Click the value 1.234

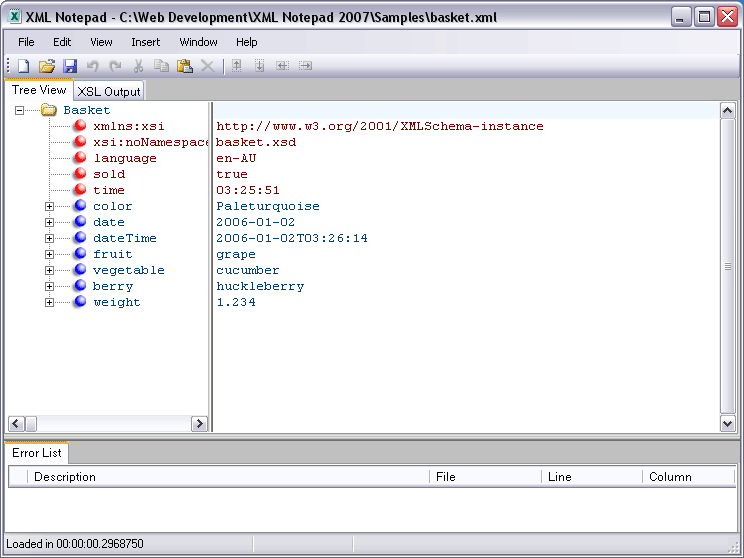point(236,302)
